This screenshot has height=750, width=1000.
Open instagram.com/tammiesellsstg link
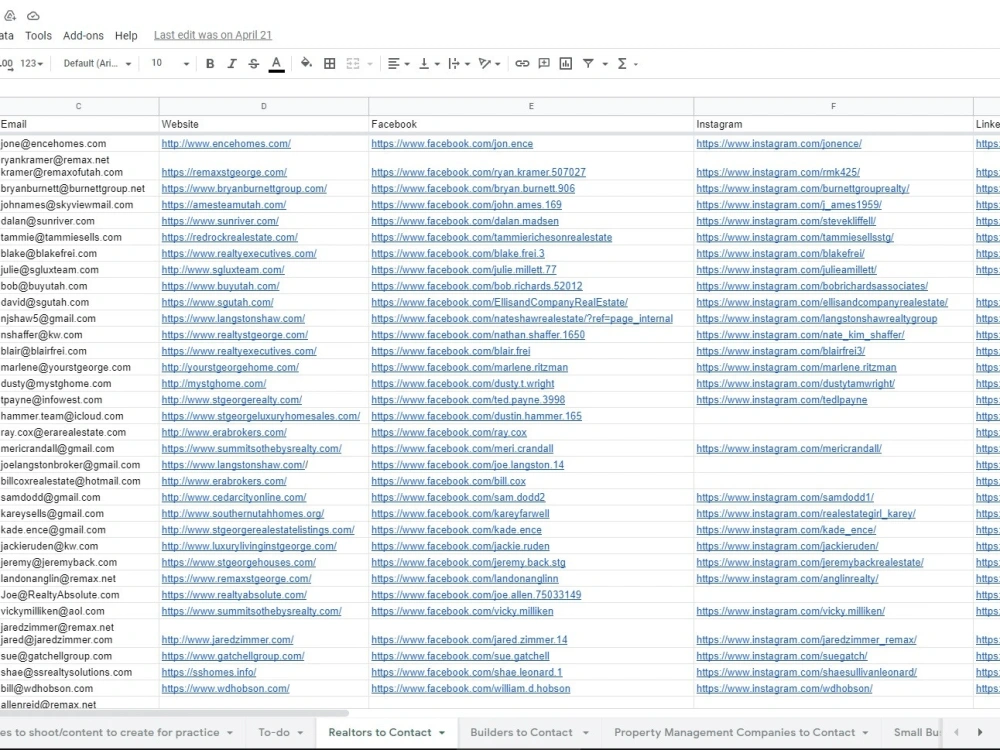[x=795, y=237]
